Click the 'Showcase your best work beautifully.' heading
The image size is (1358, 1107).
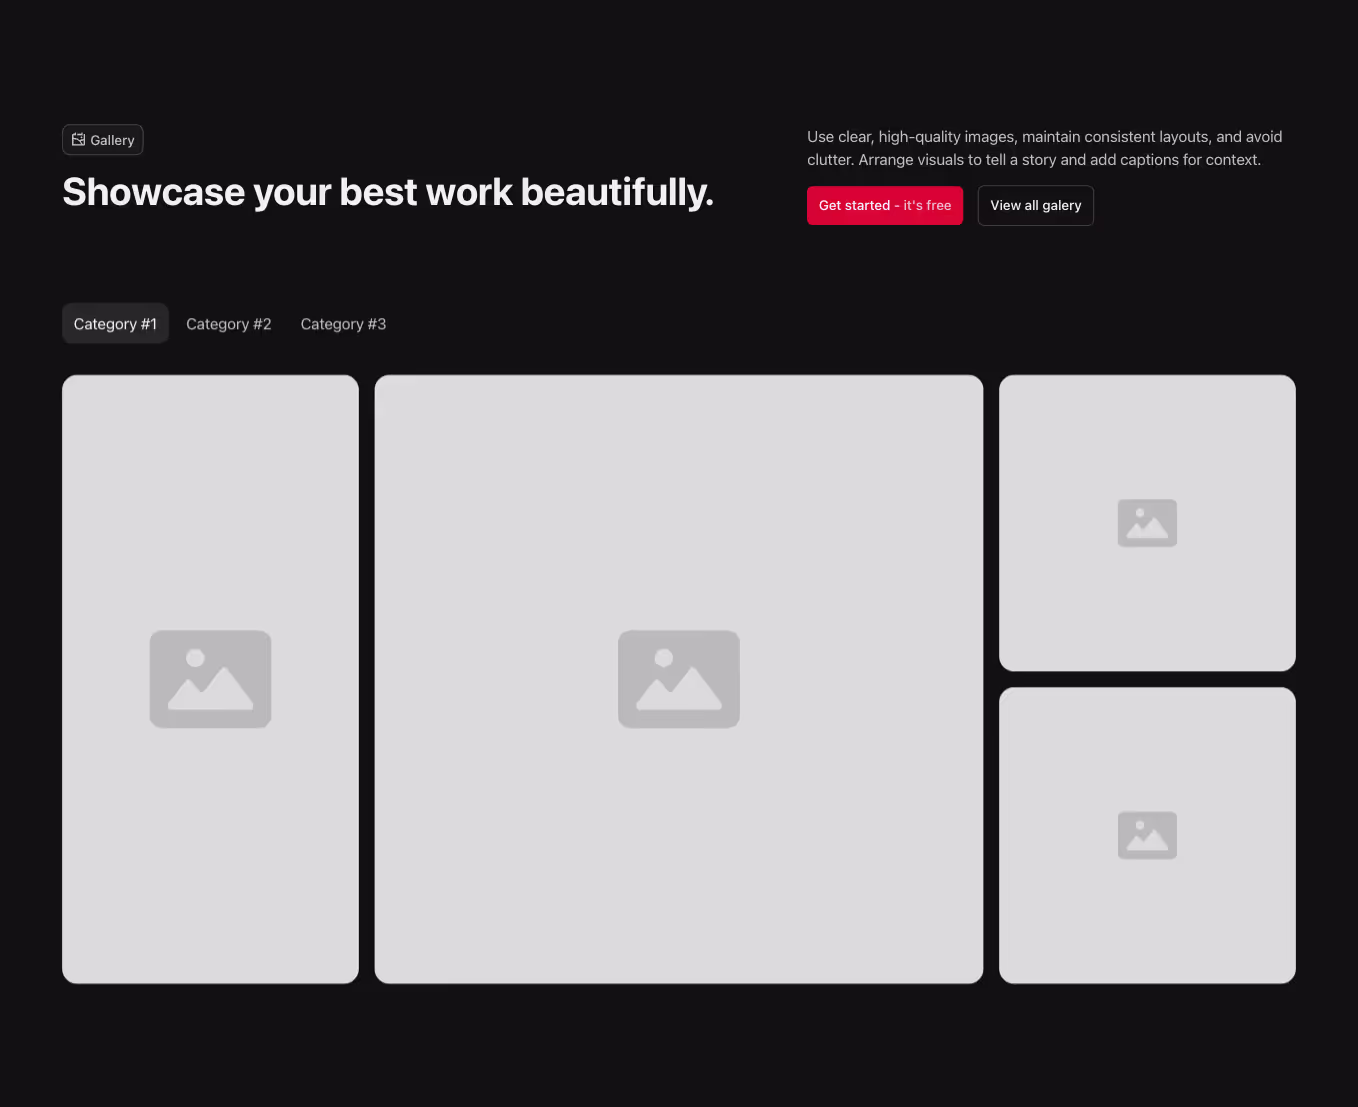[x=388, y=191]
